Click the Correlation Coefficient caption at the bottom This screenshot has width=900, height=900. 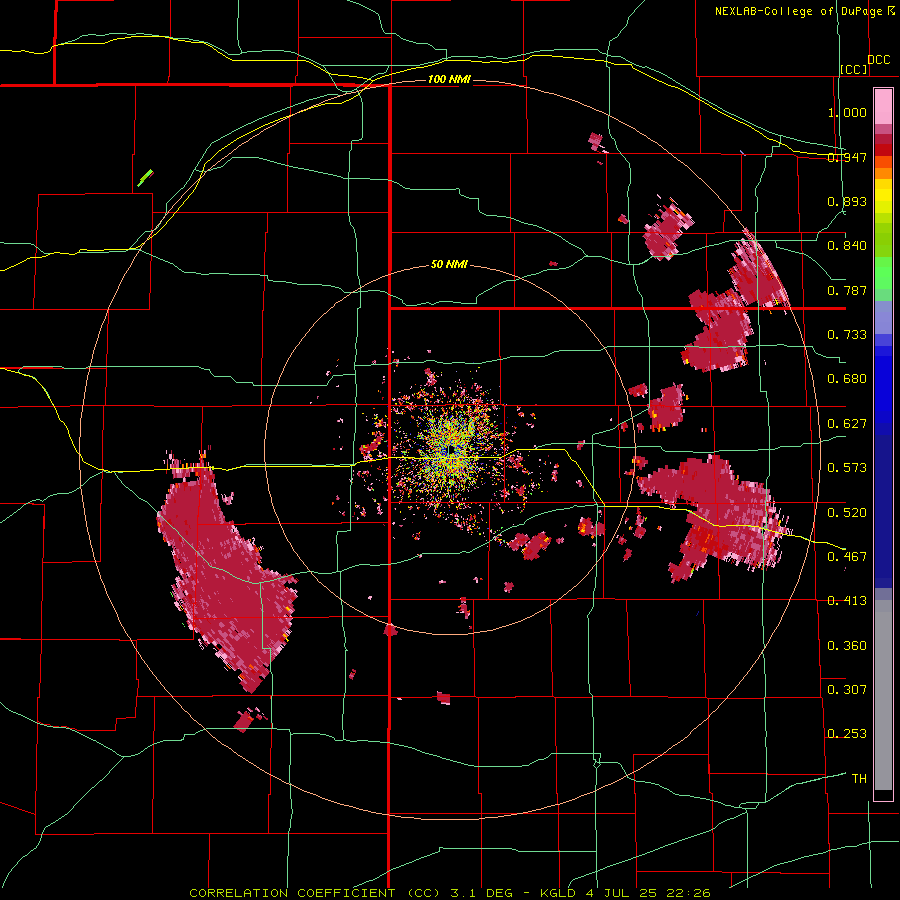pyautogui.click(x=450, y=893)
